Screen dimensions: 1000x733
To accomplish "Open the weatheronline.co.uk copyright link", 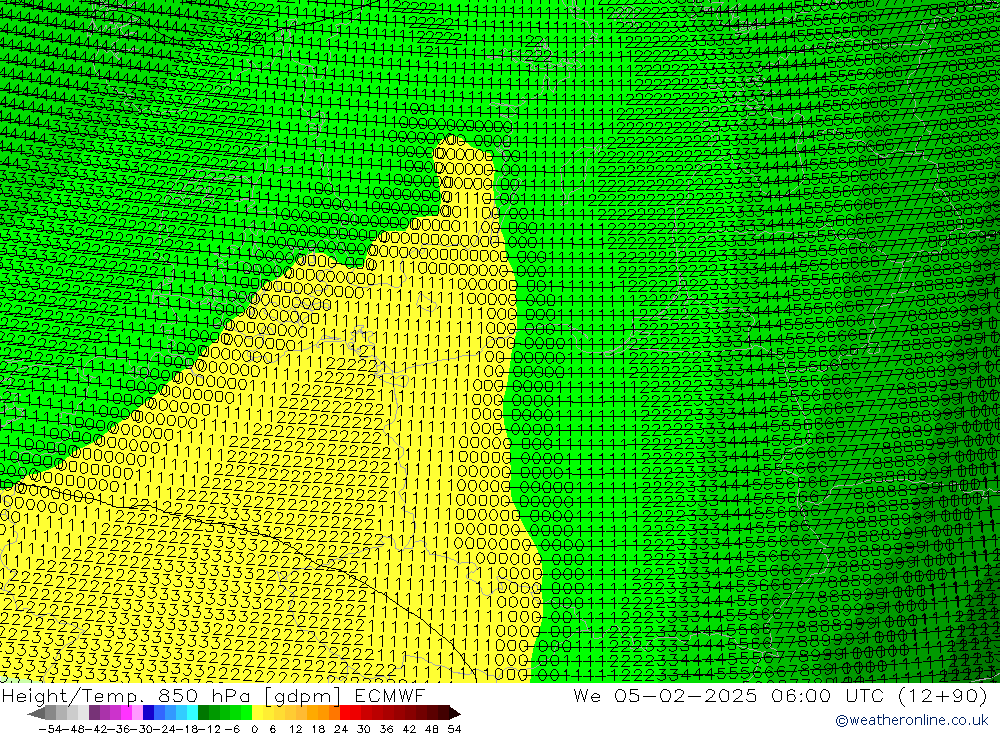I will (911, 720).
